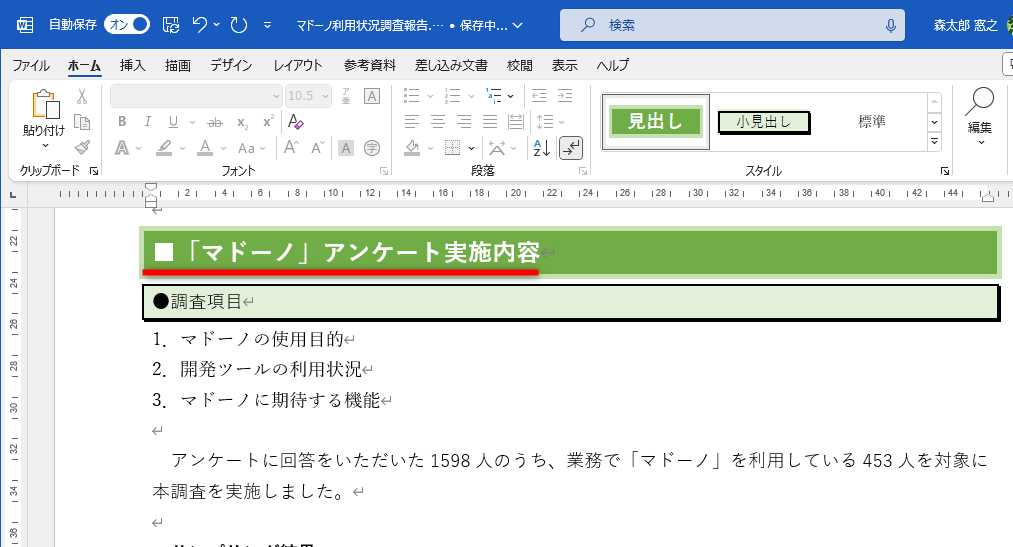Click the font color A swatch
Viewport: 1013px width, 547px height.
205,148
